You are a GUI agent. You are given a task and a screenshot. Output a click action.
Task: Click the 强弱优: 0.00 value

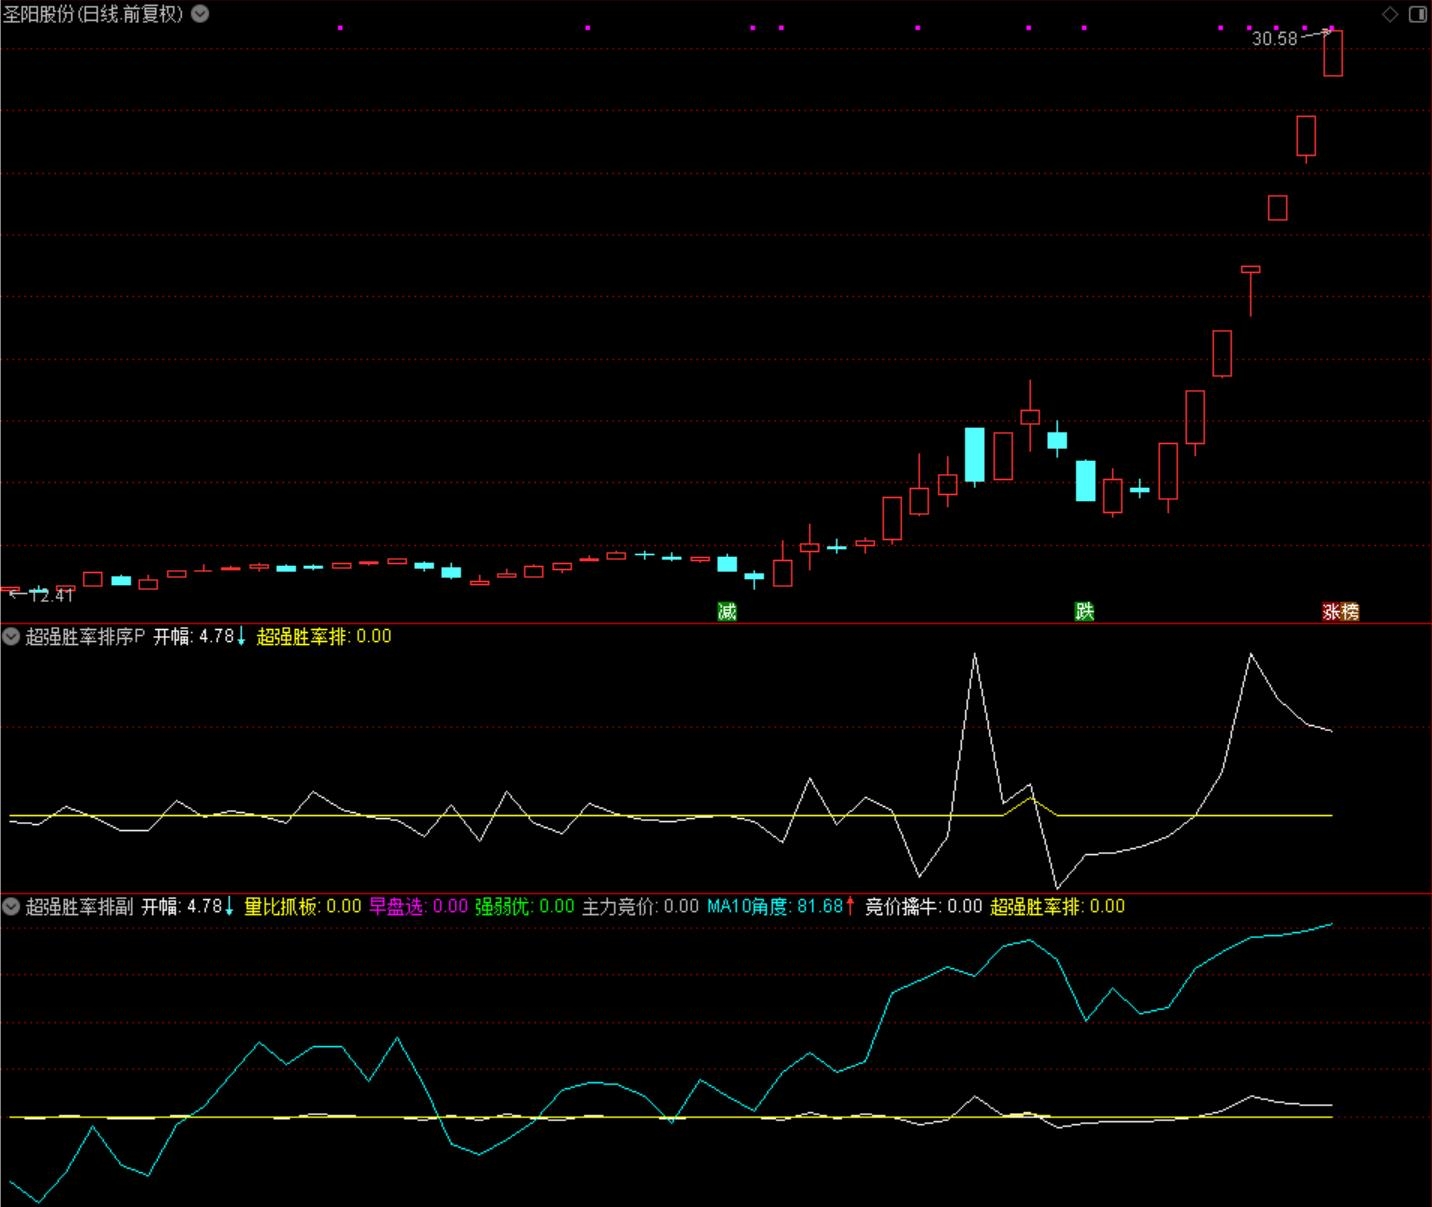(525, 906)
